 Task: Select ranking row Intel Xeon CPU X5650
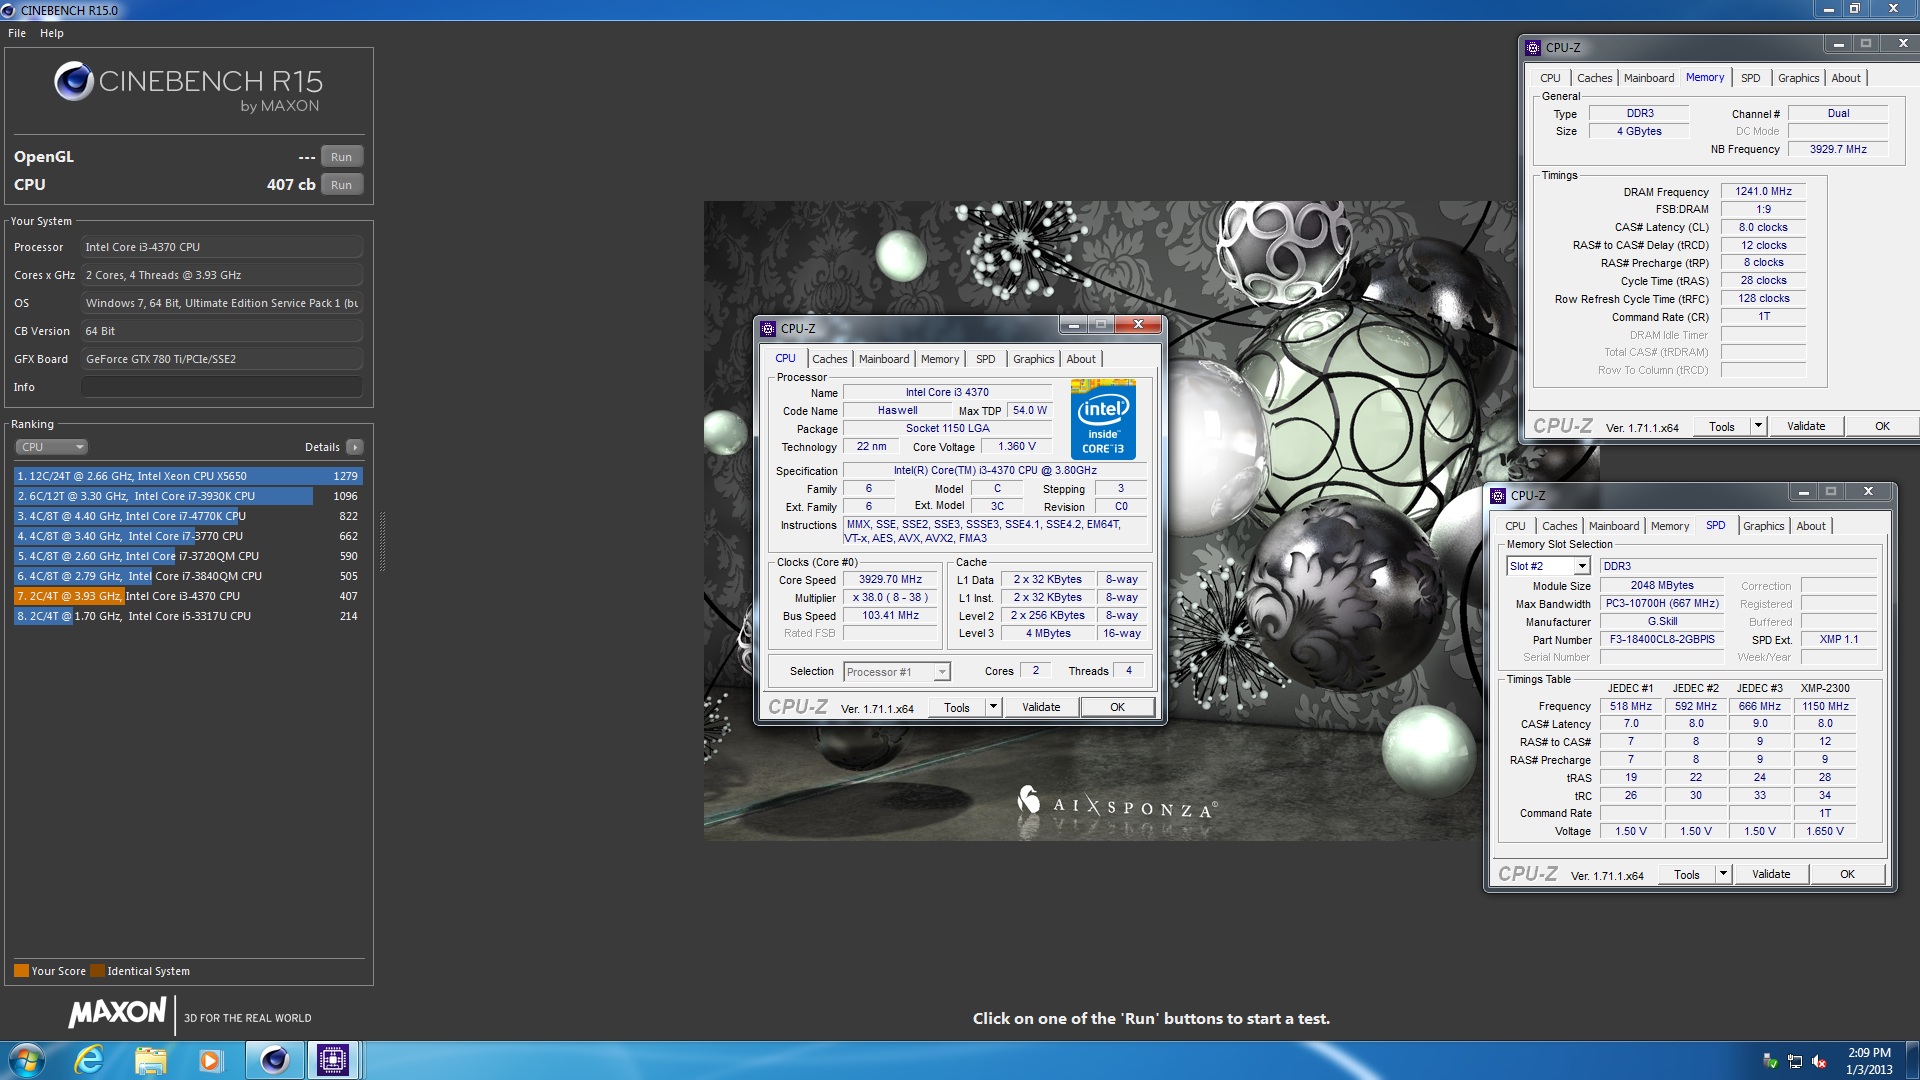click(188, 476)
